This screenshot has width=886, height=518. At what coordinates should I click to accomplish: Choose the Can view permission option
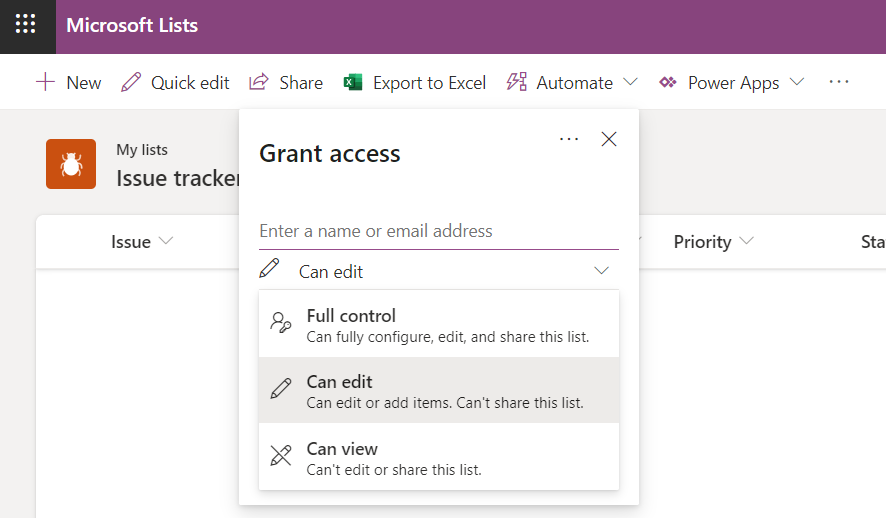tap(438, 457)
